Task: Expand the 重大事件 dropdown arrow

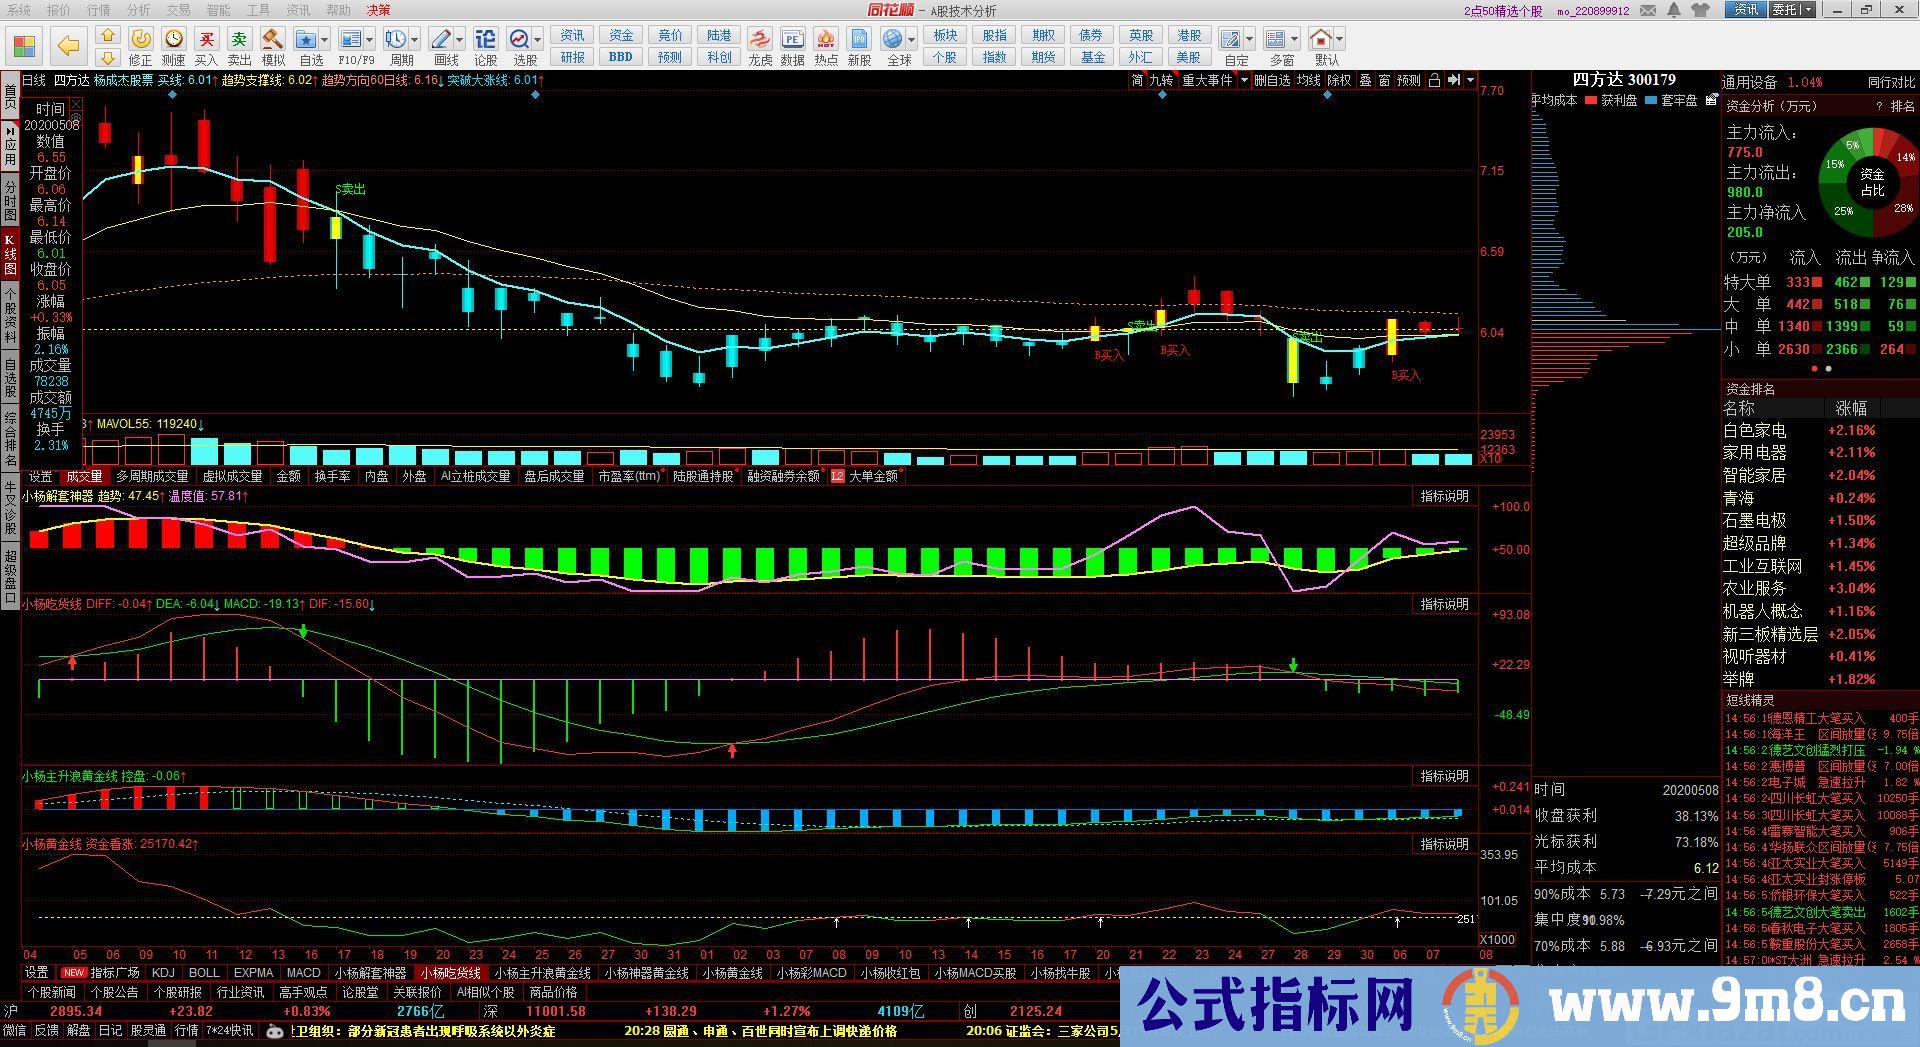Action: coord(1244,80)
